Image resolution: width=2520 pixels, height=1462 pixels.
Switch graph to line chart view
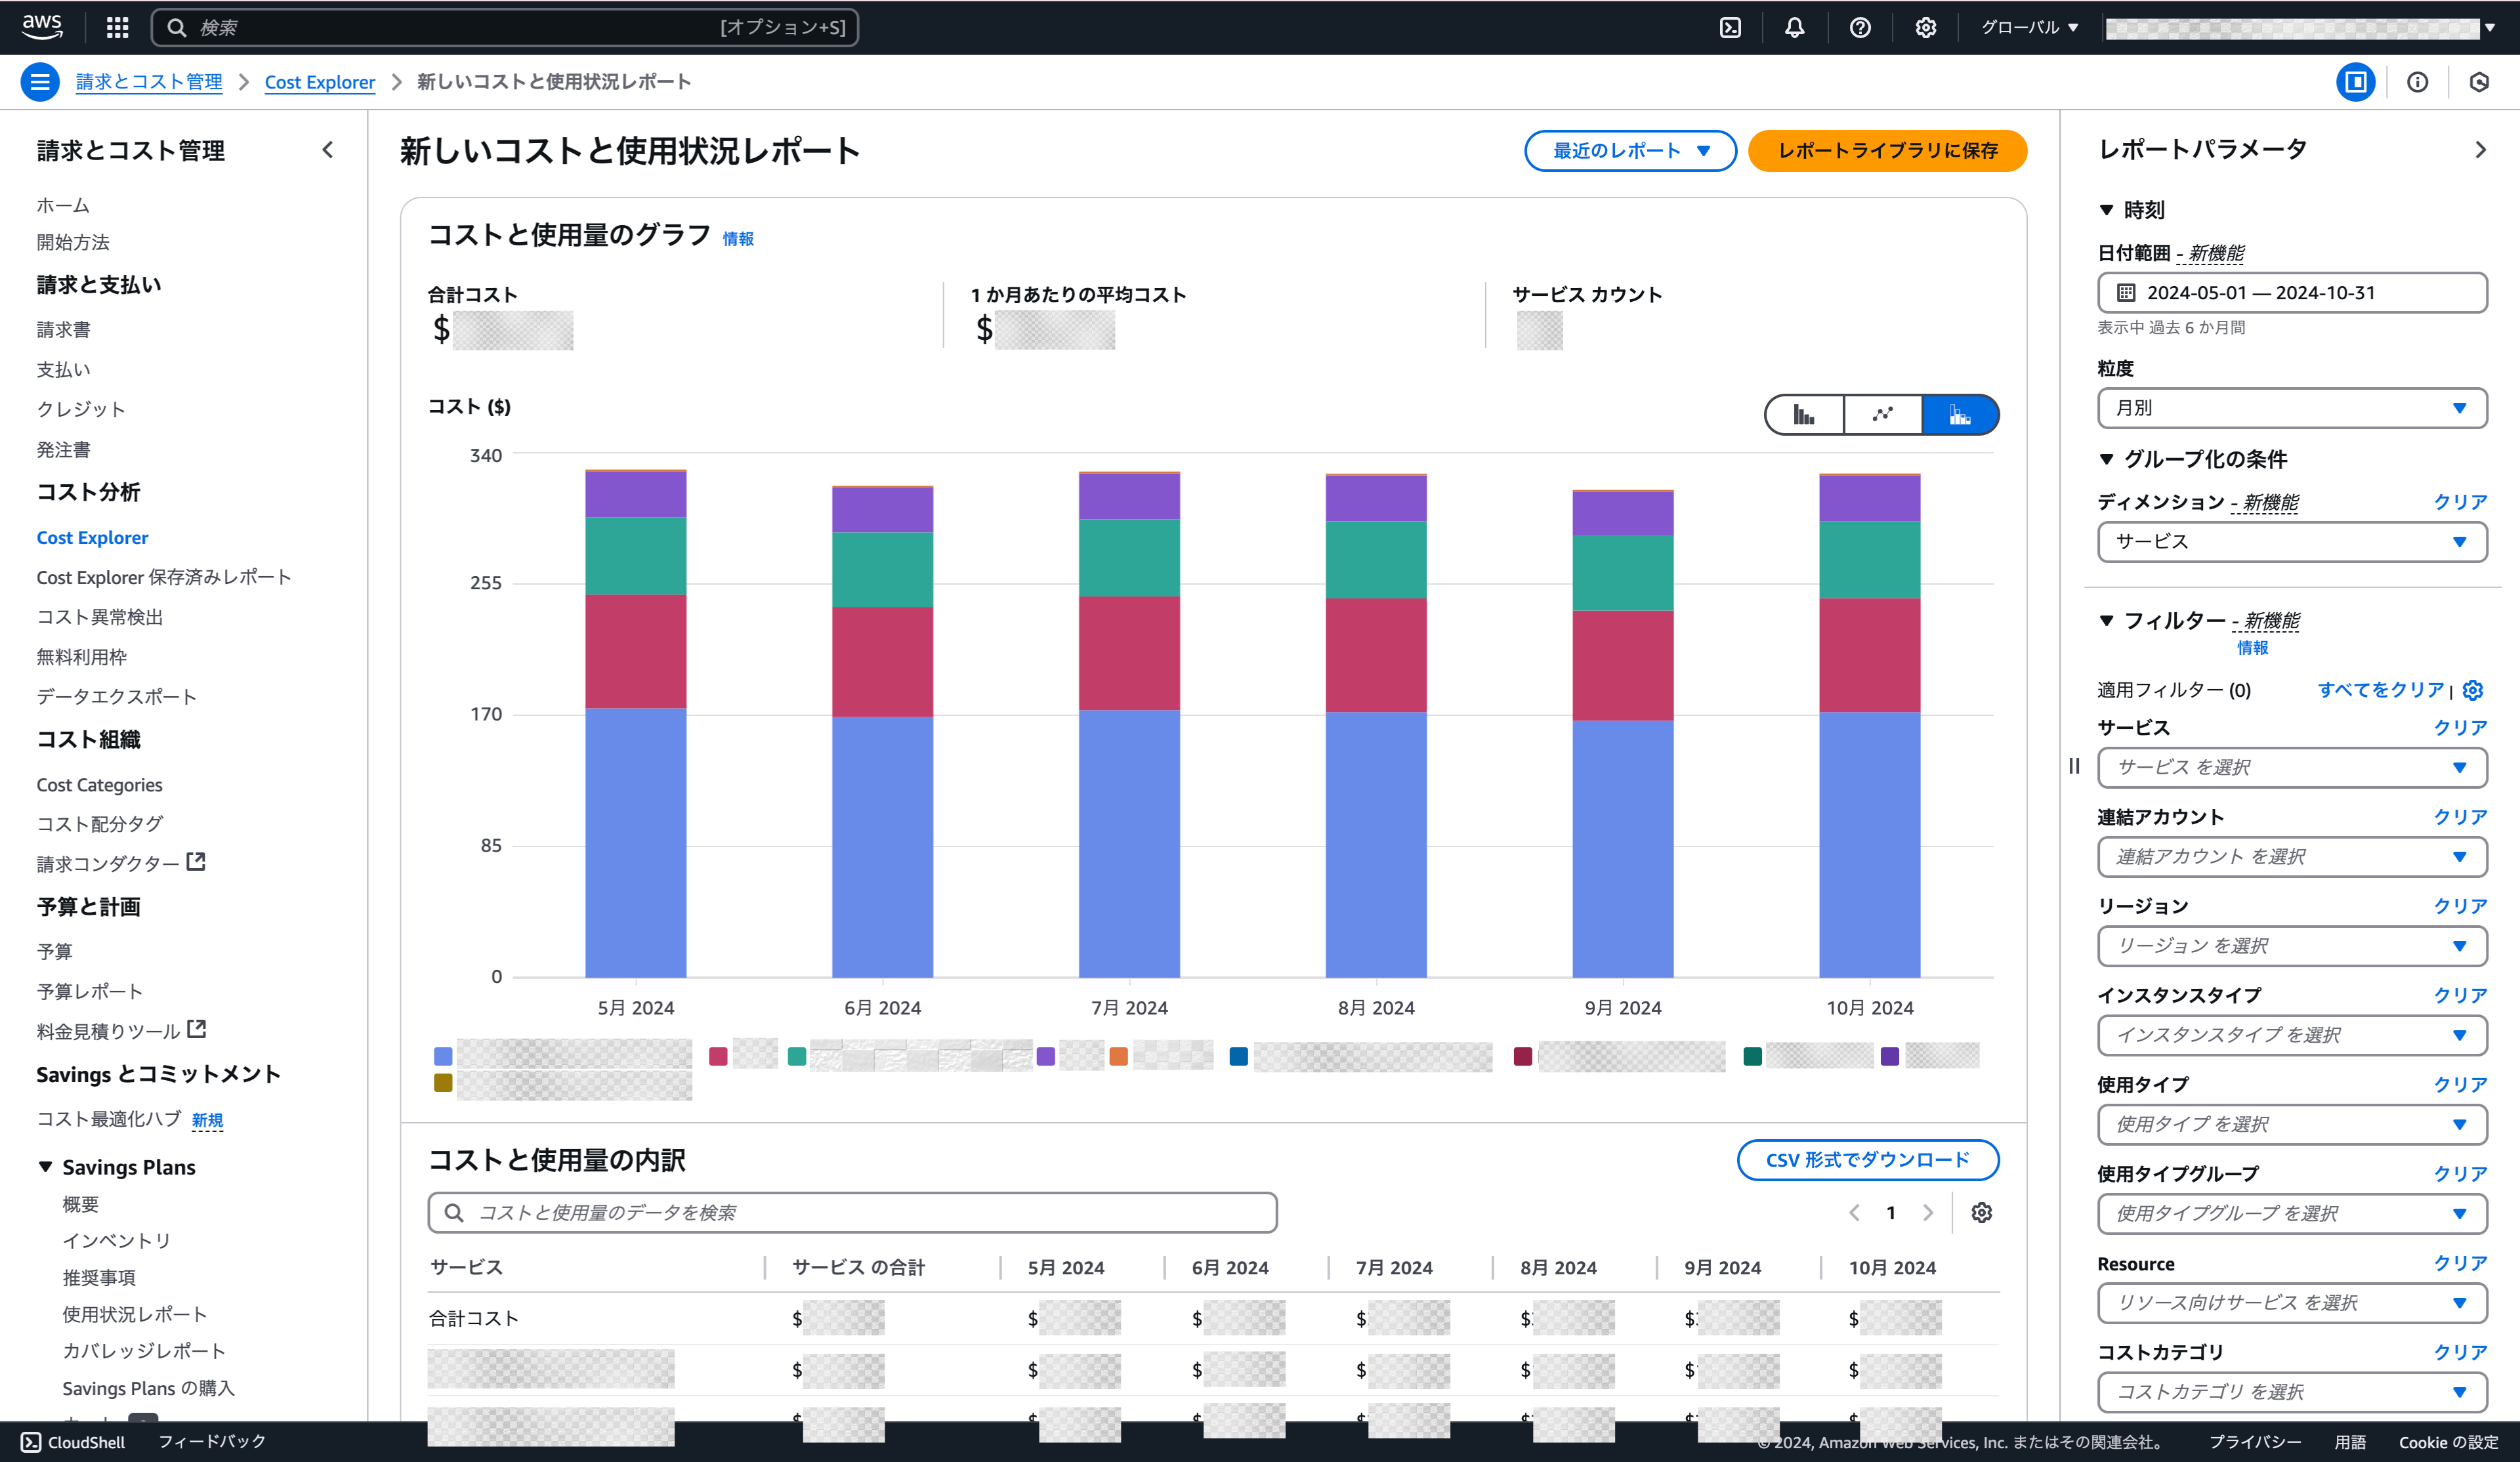point(1882,415)
